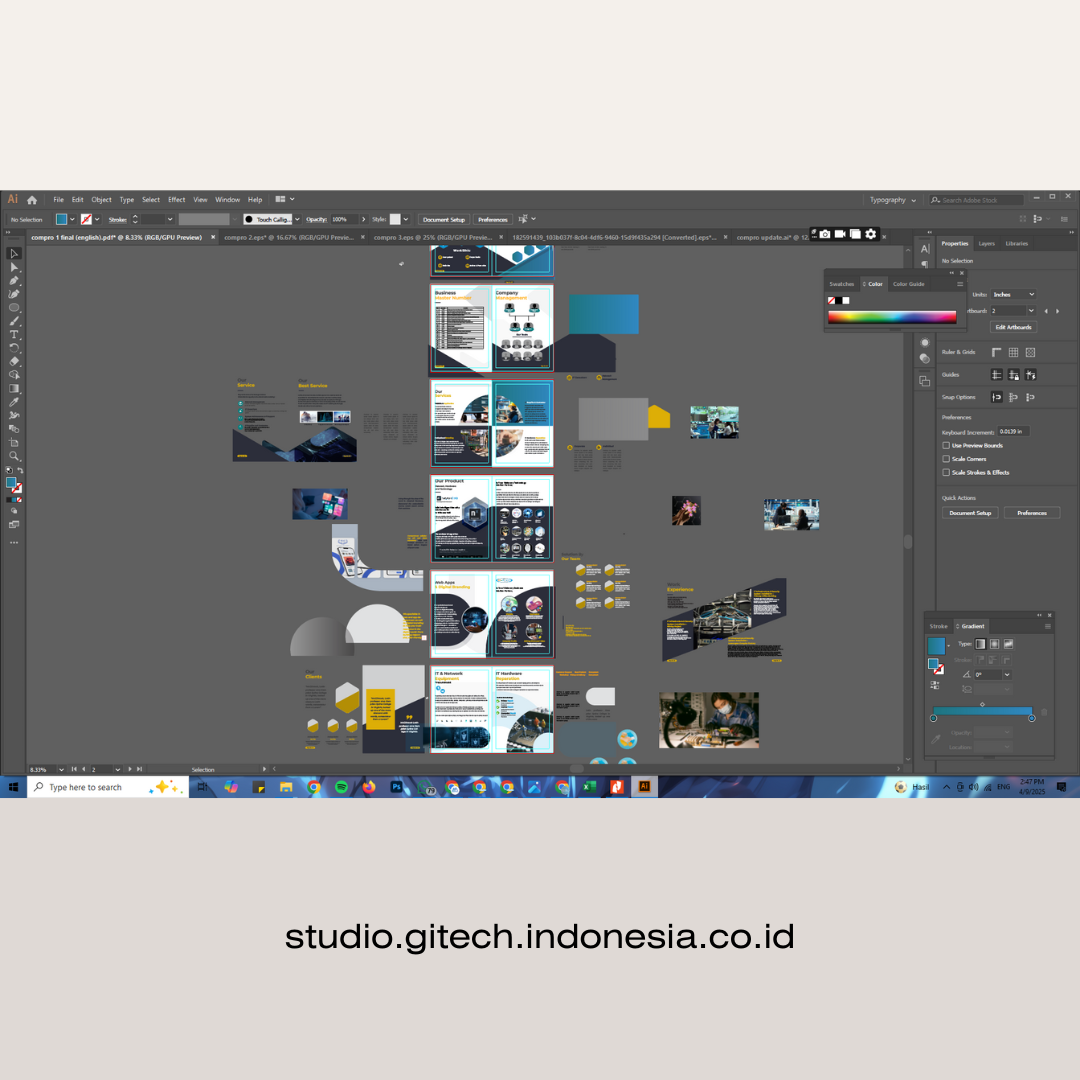Enable Use Preview Bounds checkbox

946,445
